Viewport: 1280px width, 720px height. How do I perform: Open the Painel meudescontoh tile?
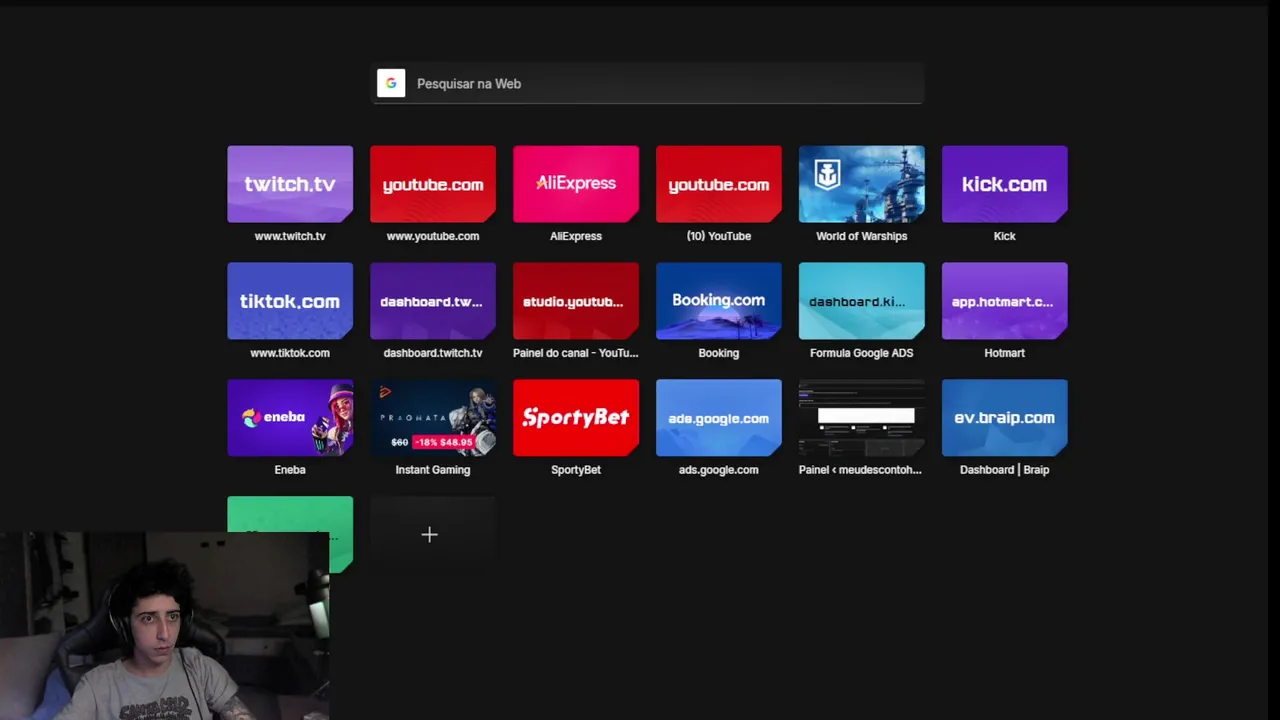862,418
